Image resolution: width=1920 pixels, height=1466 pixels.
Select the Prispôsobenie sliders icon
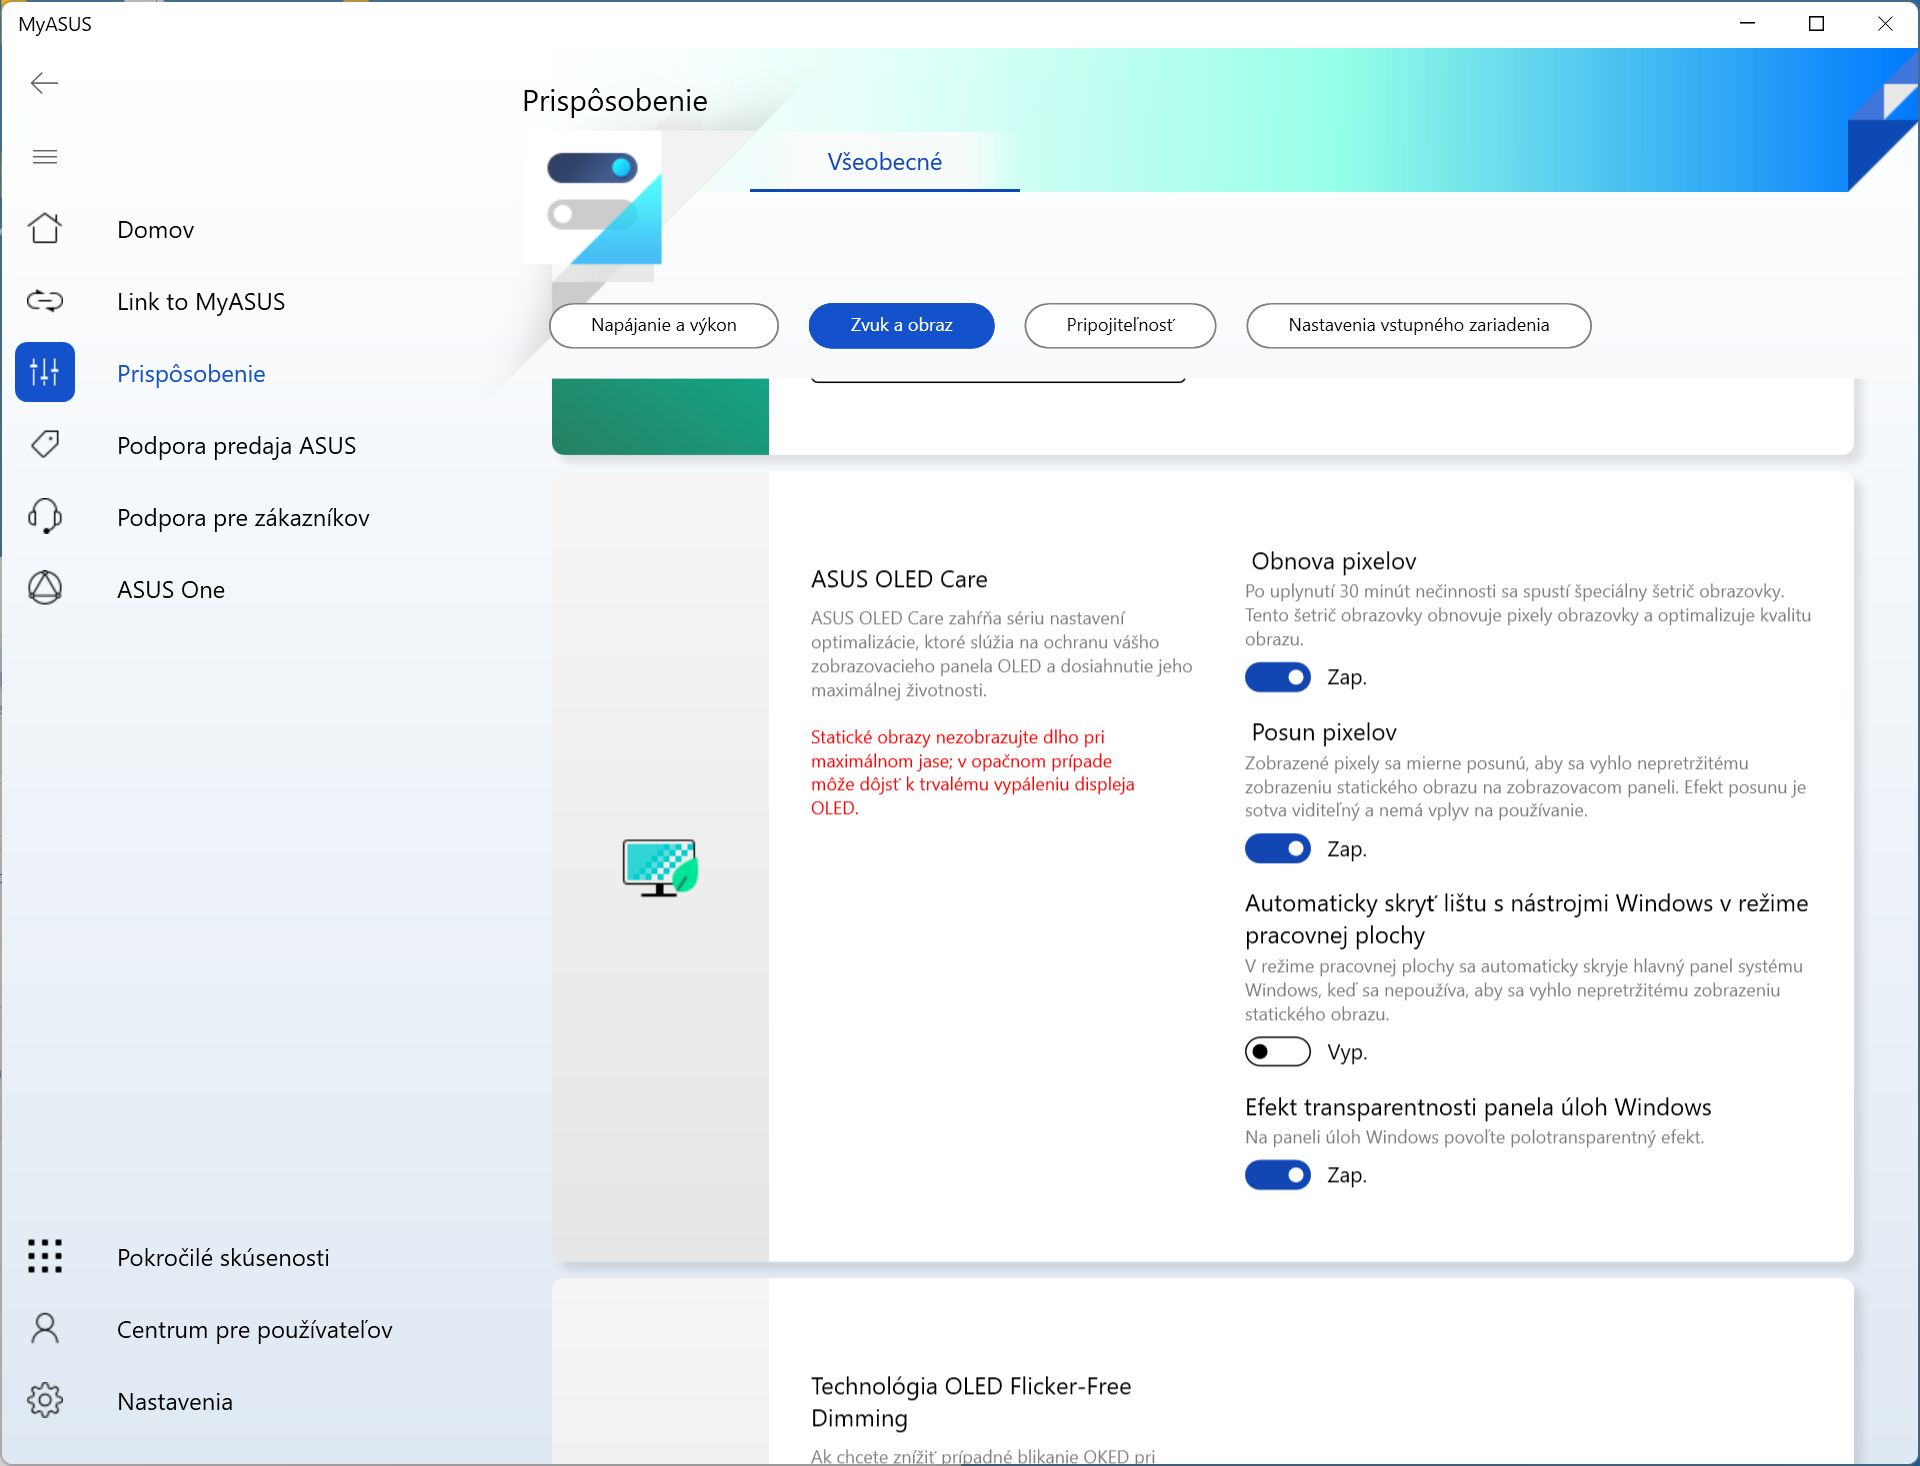tap(44, 372)
